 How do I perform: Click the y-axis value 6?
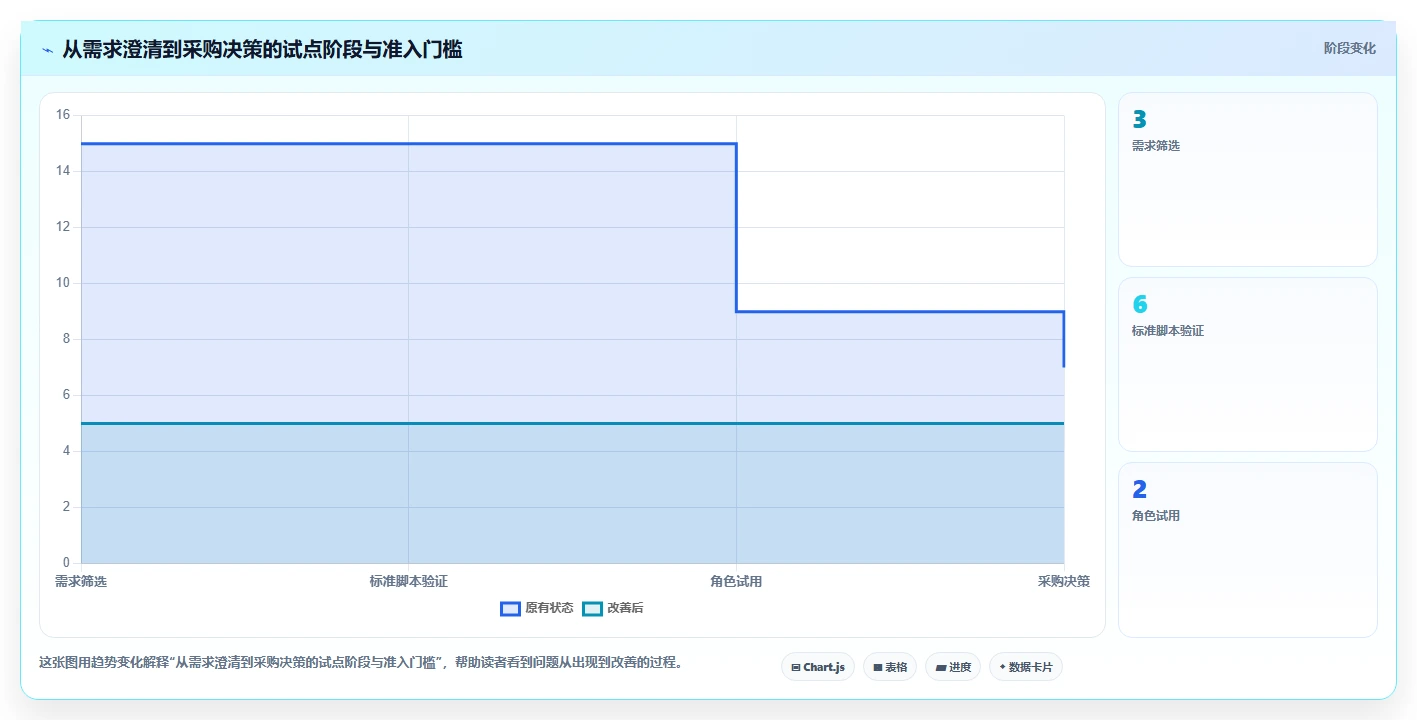(x=66, y=395)
